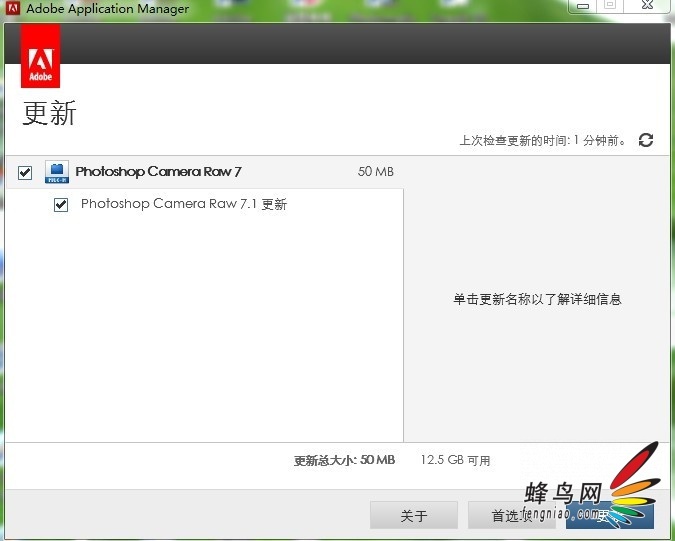Close the Adobe Application Manager window

click(647, 5)
